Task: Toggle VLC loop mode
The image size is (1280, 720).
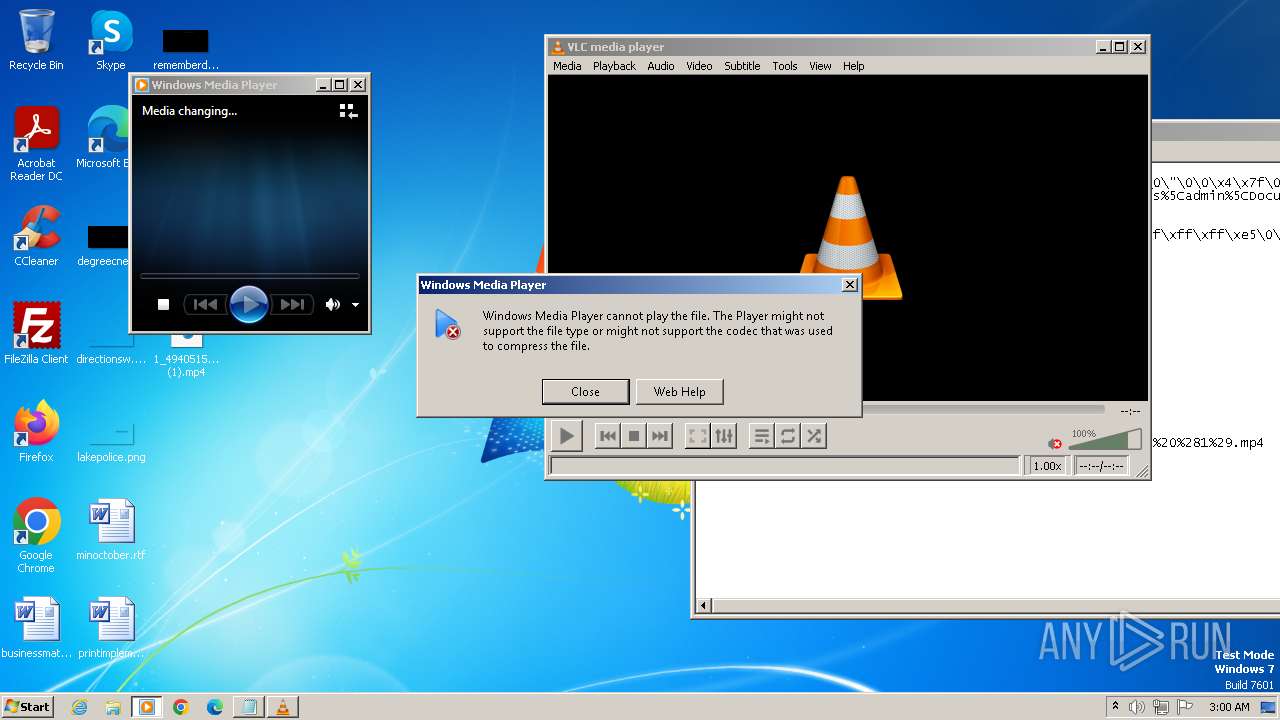Action: tap(788, 436)
